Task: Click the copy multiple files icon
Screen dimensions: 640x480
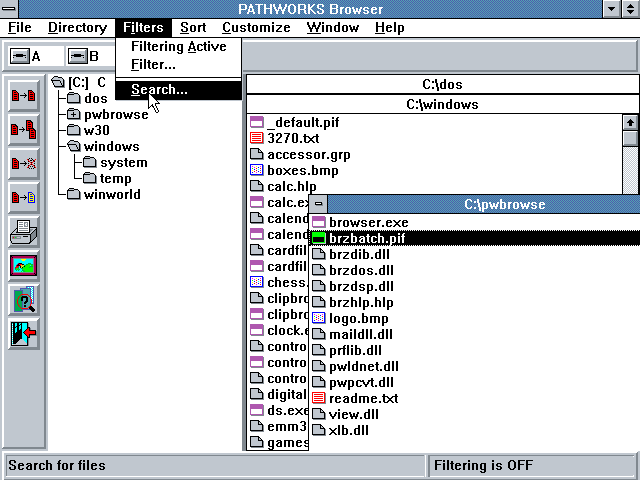Action: coord(24,130)
